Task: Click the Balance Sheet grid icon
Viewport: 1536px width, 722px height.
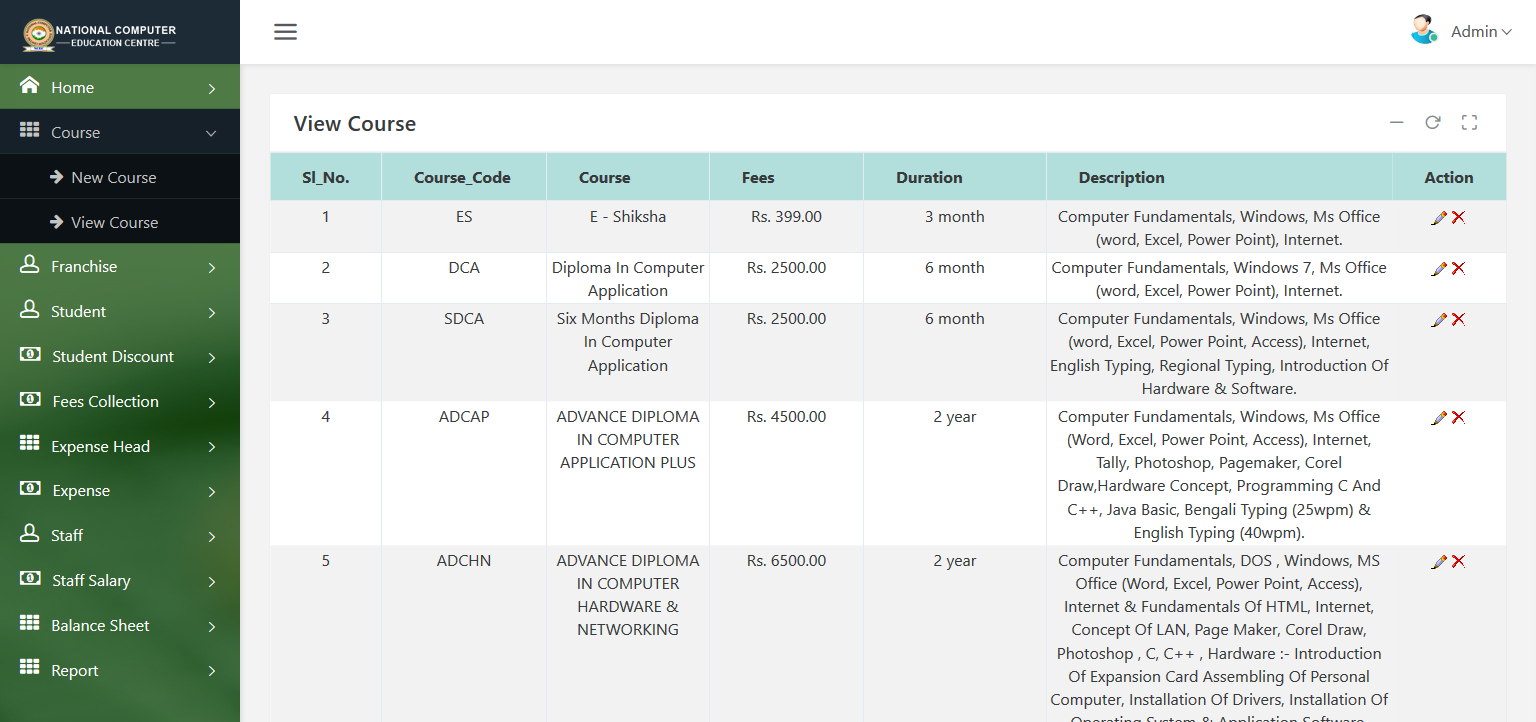Action: (30, 624)
